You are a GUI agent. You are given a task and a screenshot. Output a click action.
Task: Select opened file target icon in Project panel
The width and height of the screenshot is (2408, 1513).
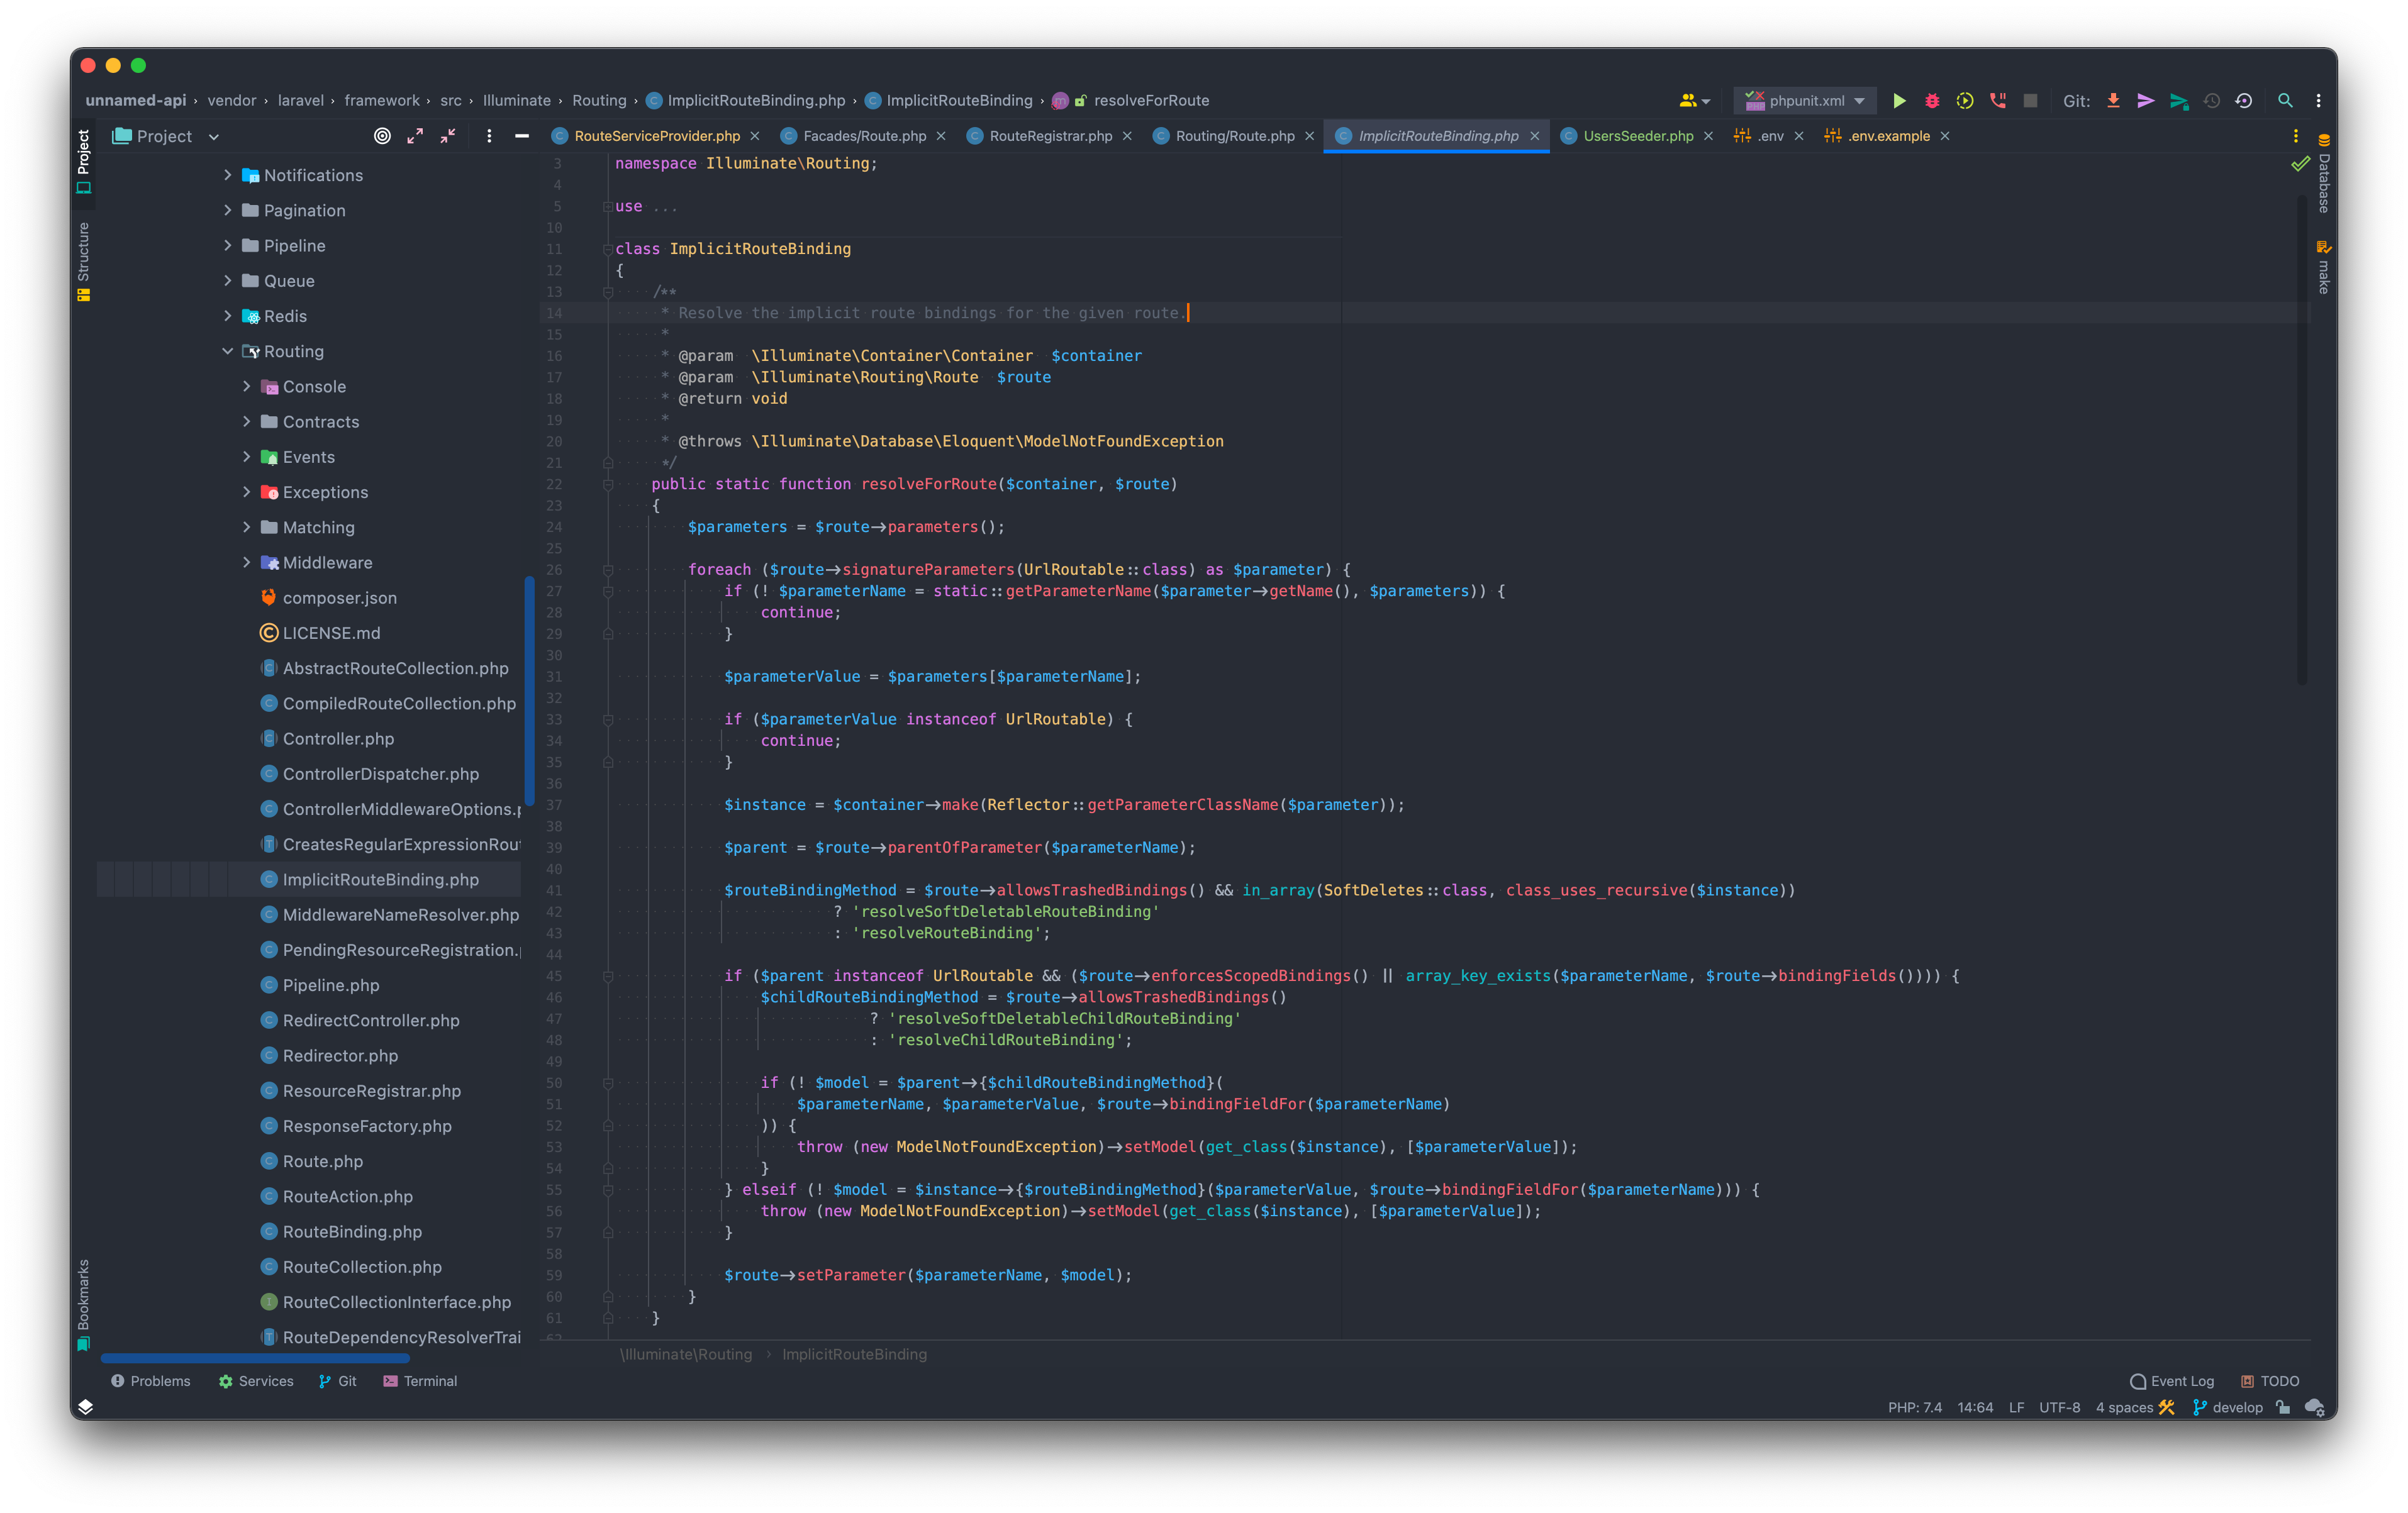382,136
